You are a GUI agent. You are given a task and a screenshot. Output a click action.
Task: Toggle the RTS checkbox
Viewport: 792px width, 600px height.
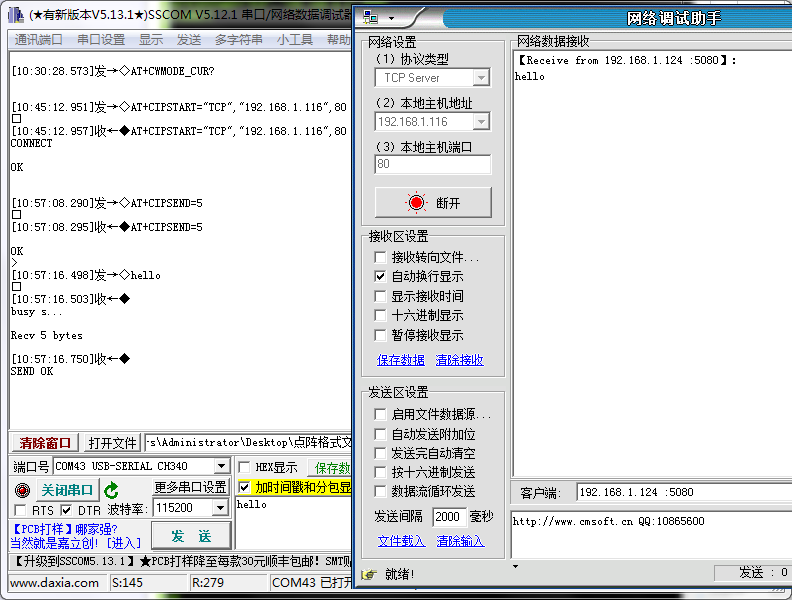(x=20, y=510)
